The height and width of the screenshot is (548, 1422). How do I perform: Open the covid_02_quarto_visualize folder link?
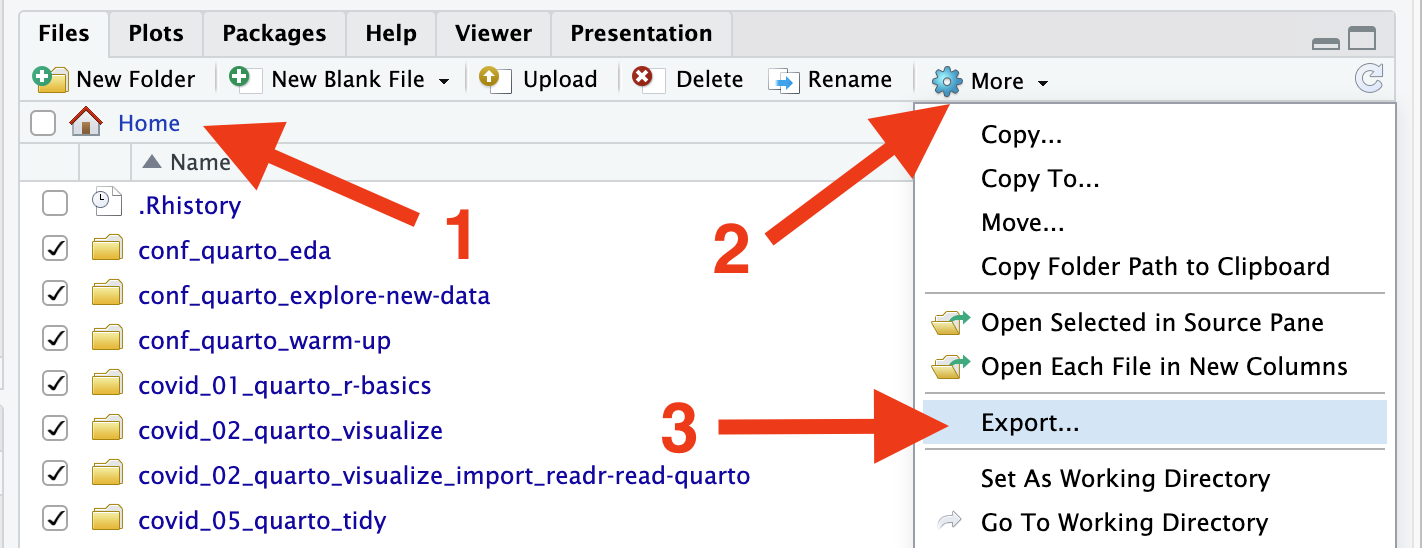click(291, 430)
